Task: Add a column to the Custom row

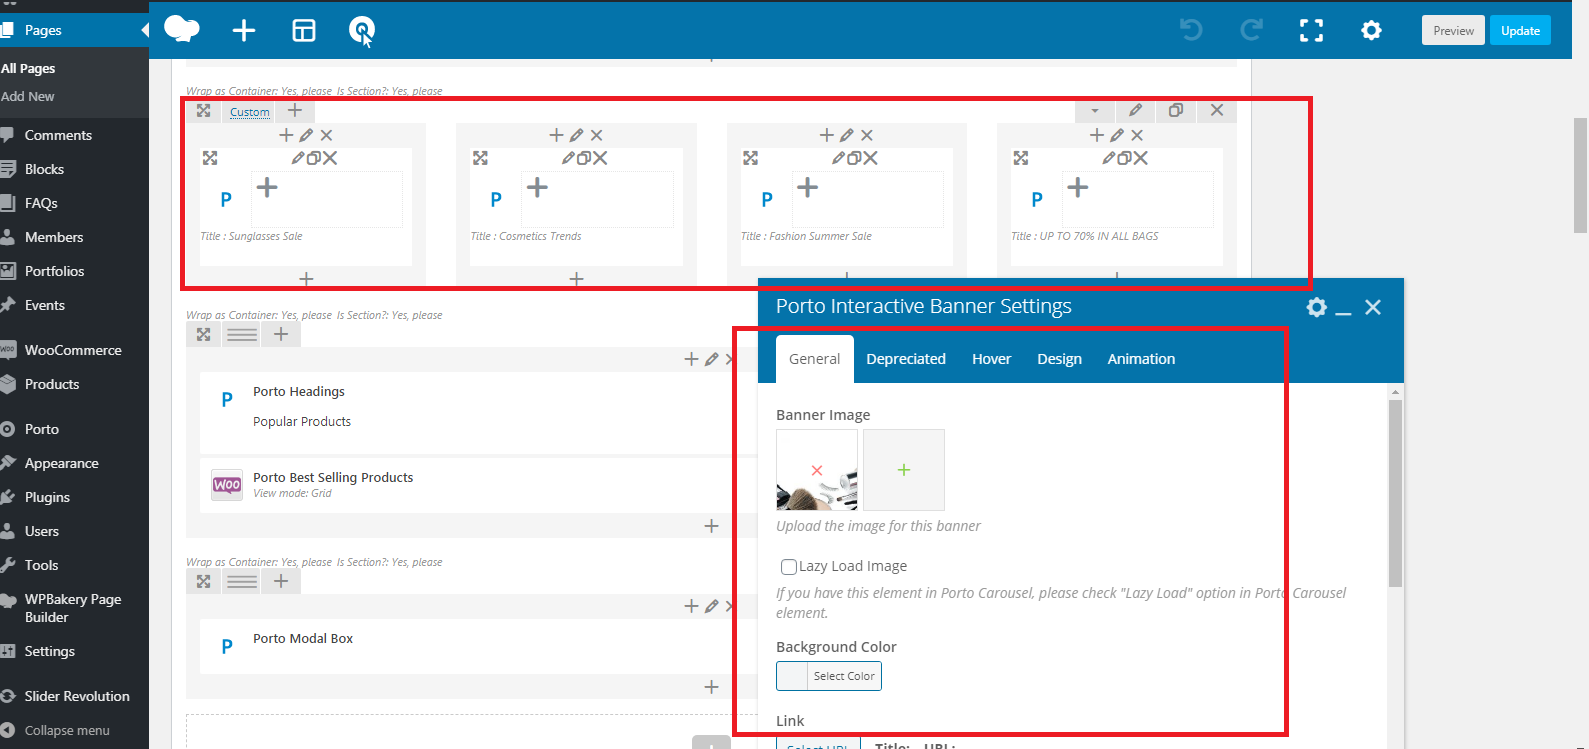Action: [295, 110]
